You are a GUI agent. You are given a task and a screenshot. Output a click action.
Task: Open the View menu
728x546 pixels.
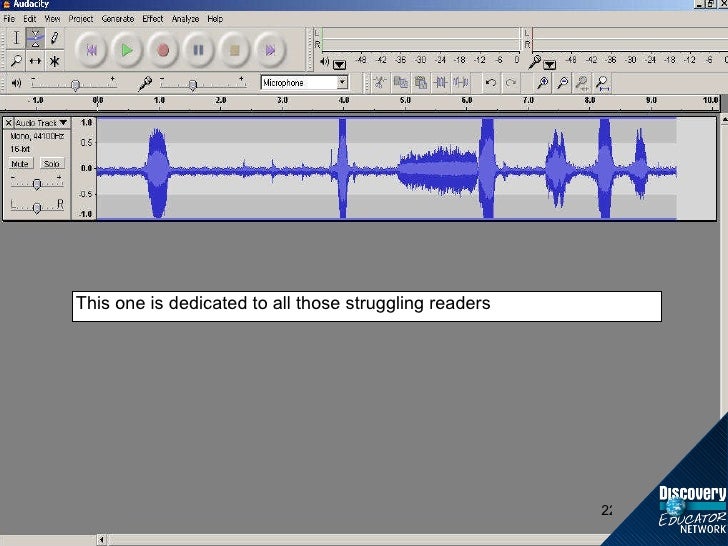click(x=52, y=19)
